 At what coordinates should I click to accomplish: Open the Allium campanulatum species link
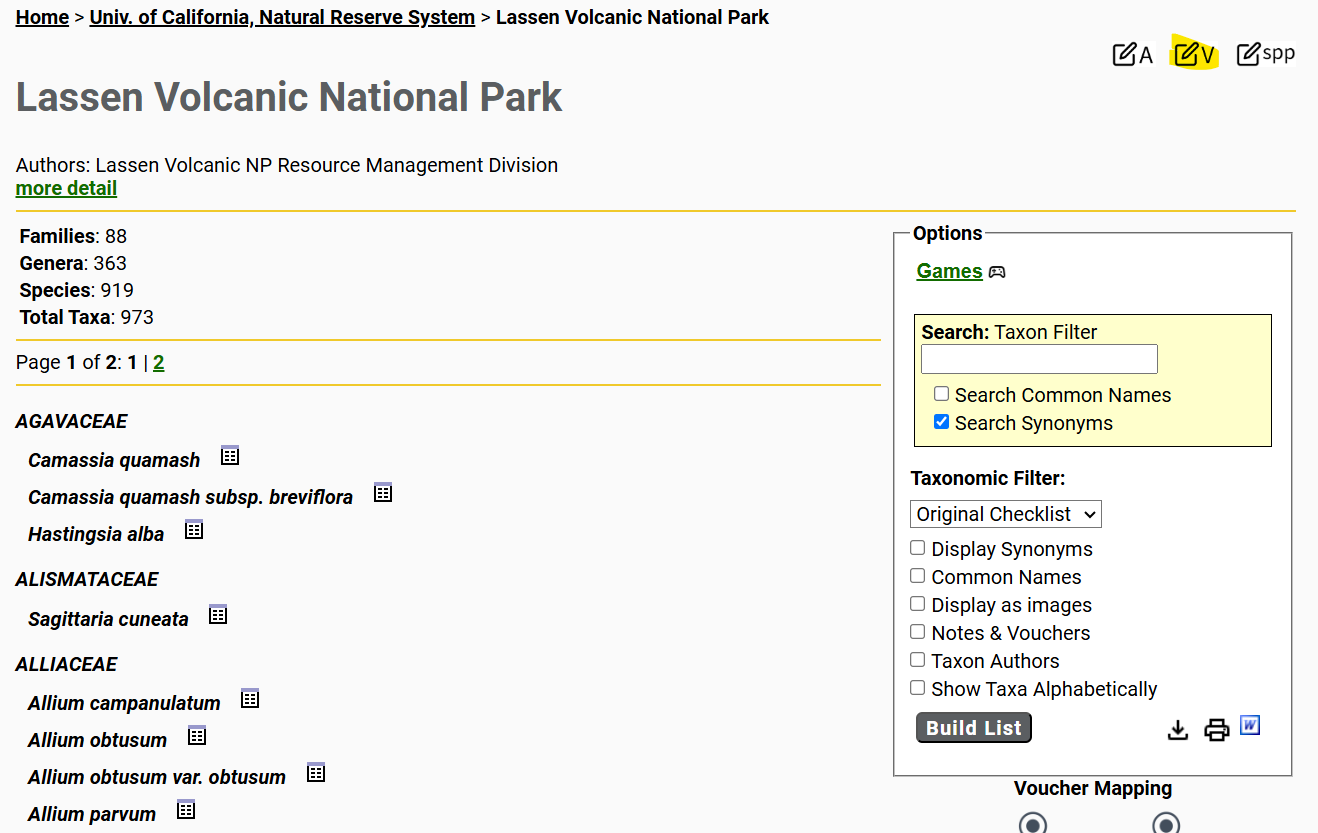[x=124, y=703]
